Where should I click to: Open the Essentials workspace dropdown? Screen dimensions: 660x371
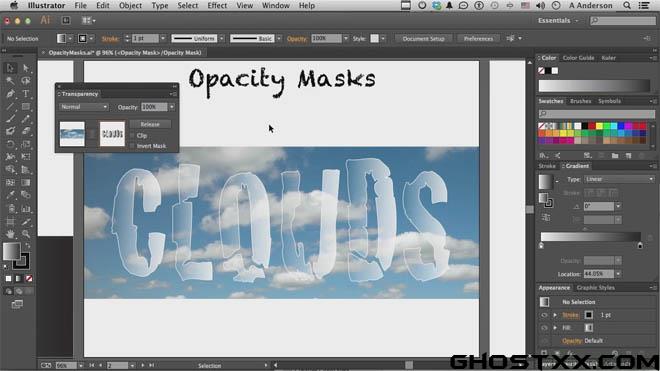coord(558,21)
